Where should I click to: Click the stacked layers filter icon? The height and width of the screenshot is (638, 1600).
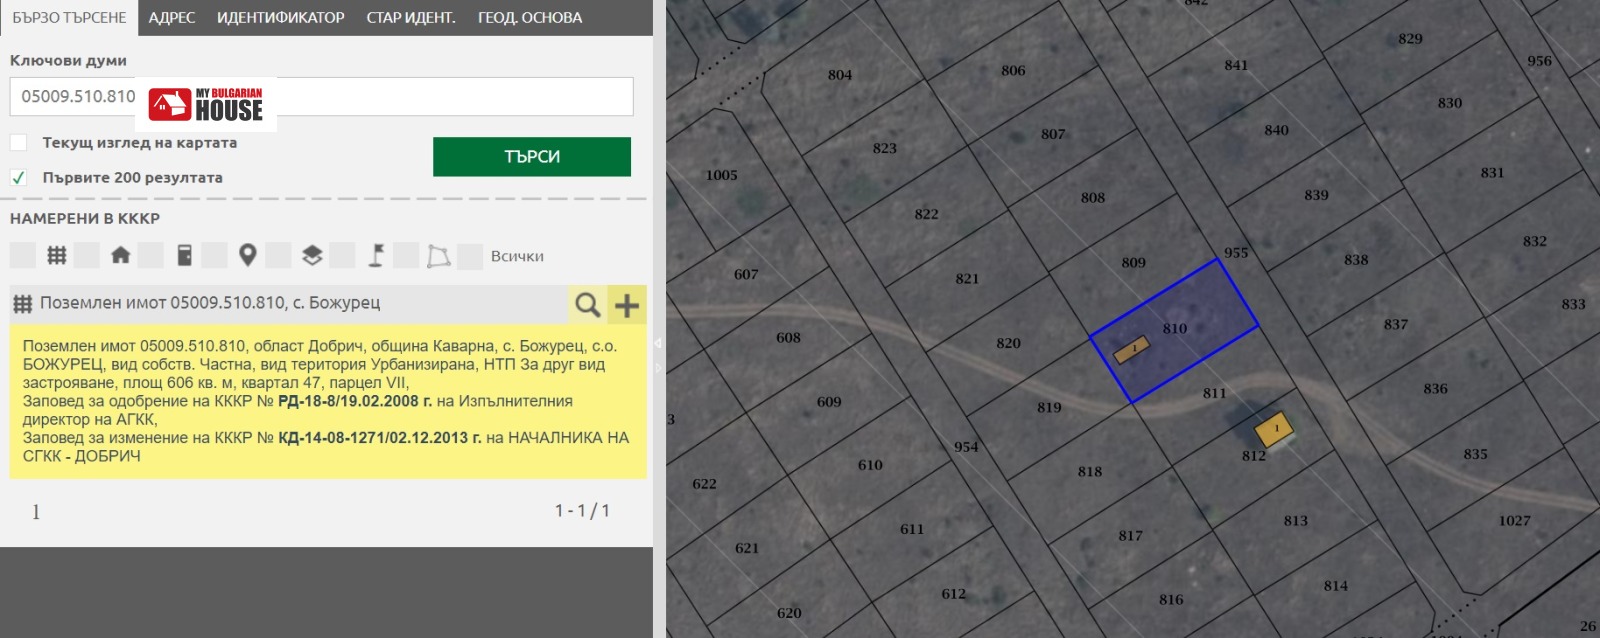coord(312,256)
